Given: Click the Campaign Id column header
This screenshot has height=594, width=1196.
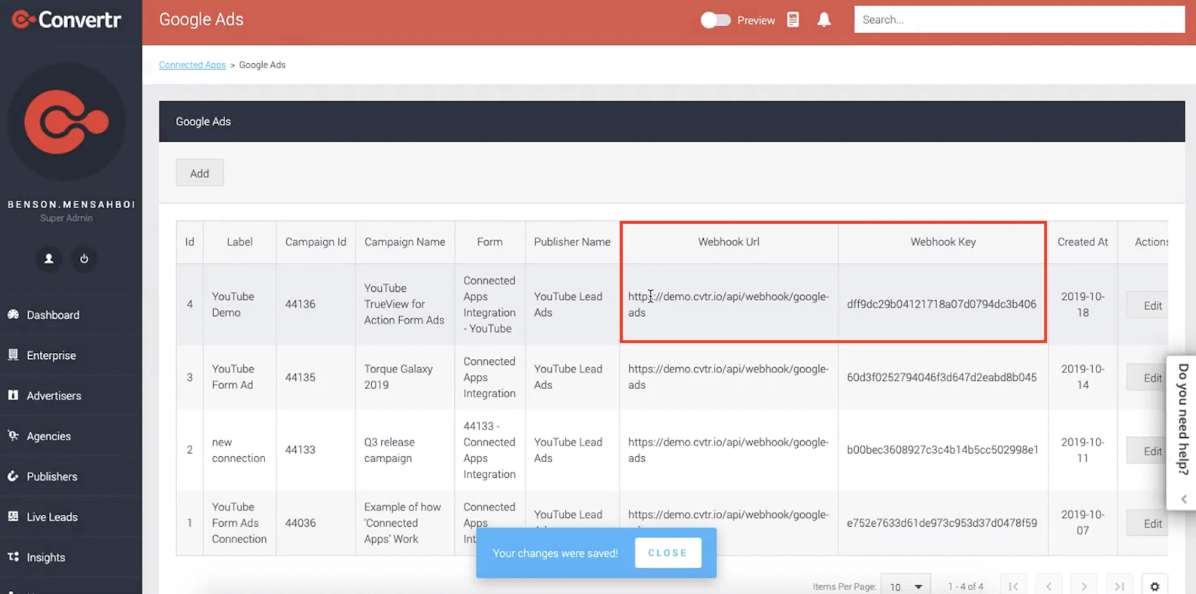Looking at the screenshot, I should point(316,242).
